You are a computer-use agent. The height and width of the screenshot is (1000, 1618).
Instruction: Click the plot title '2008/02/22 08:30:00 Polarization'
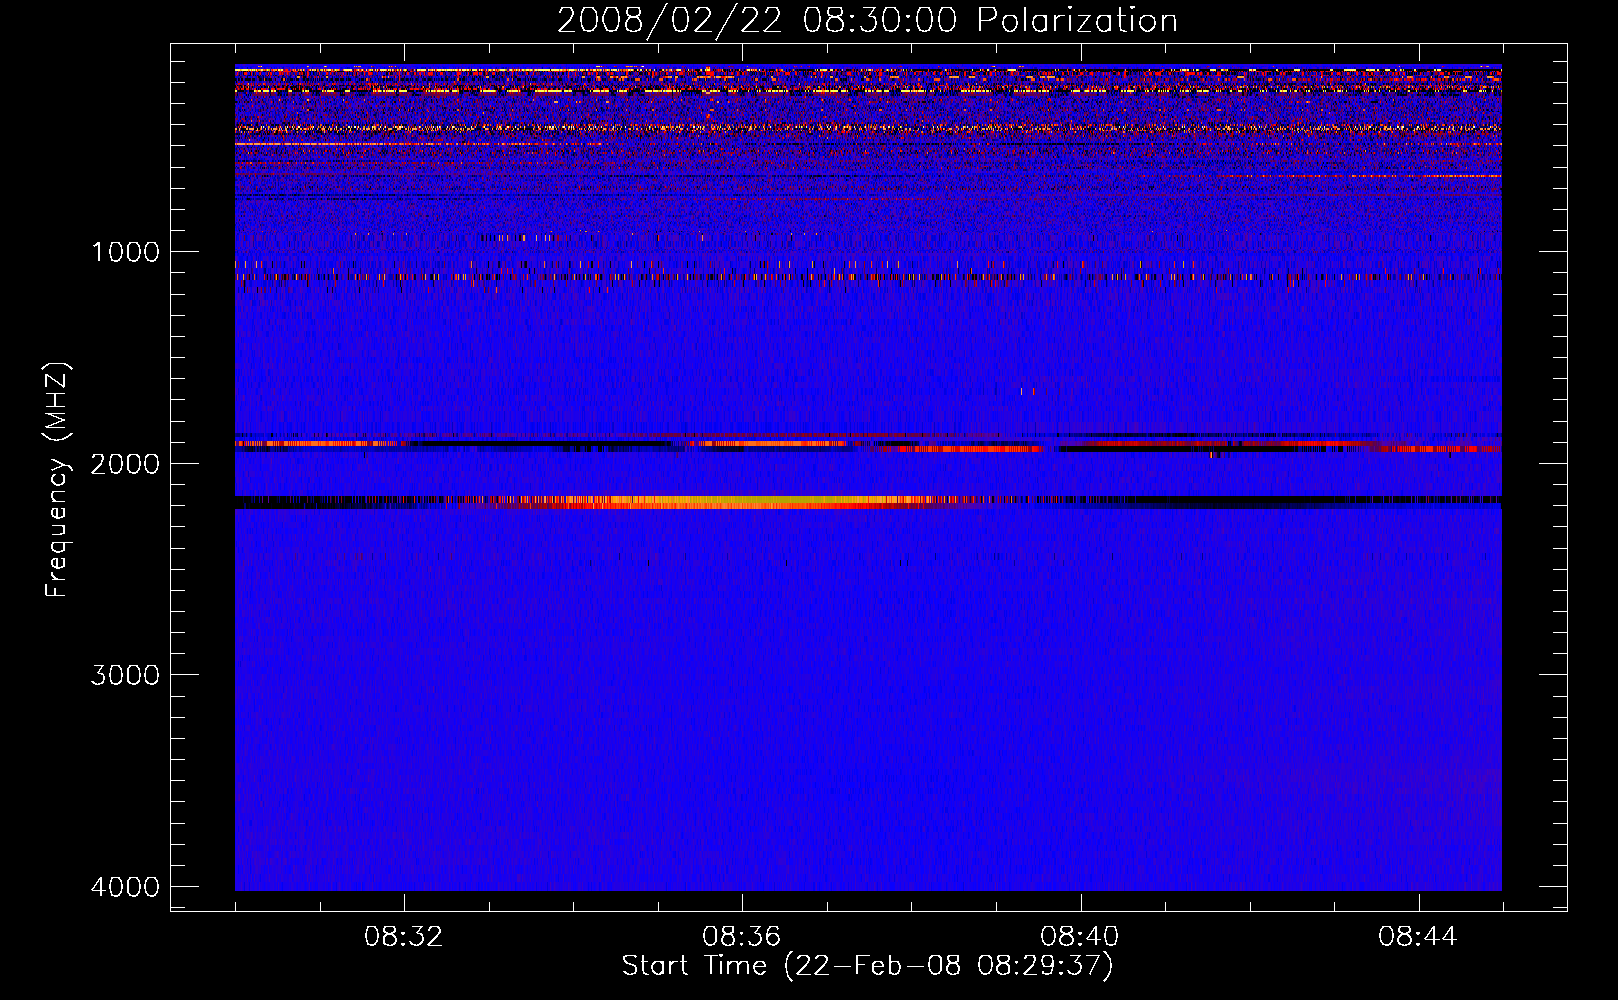point(867,21)
